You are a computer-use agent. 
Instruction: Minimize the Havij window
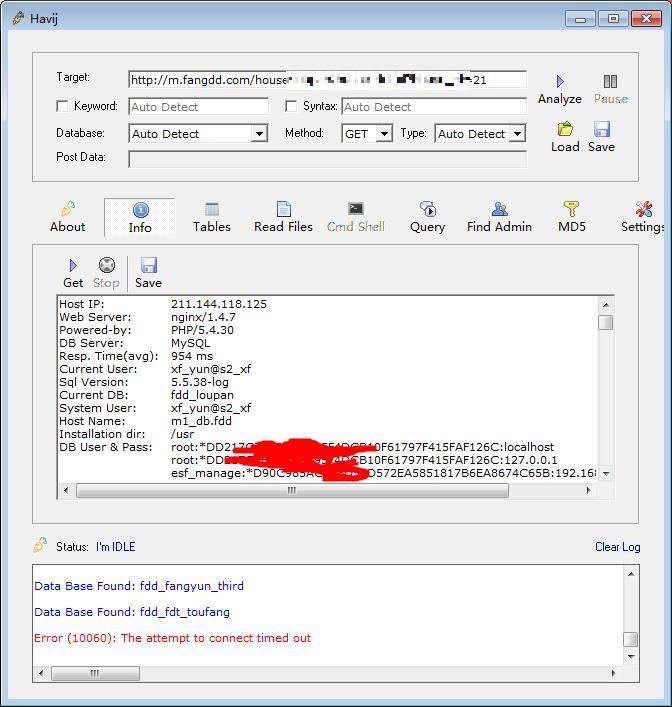[580, 19]
